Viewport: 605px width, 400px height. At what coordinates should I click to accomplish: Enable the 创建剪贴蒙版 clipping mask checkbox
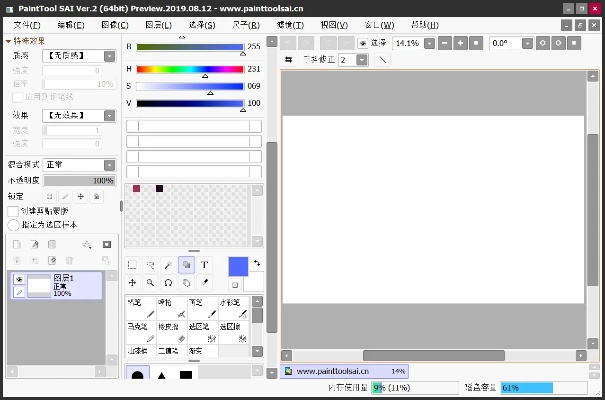pyautogui.click(x=12, y=211)
